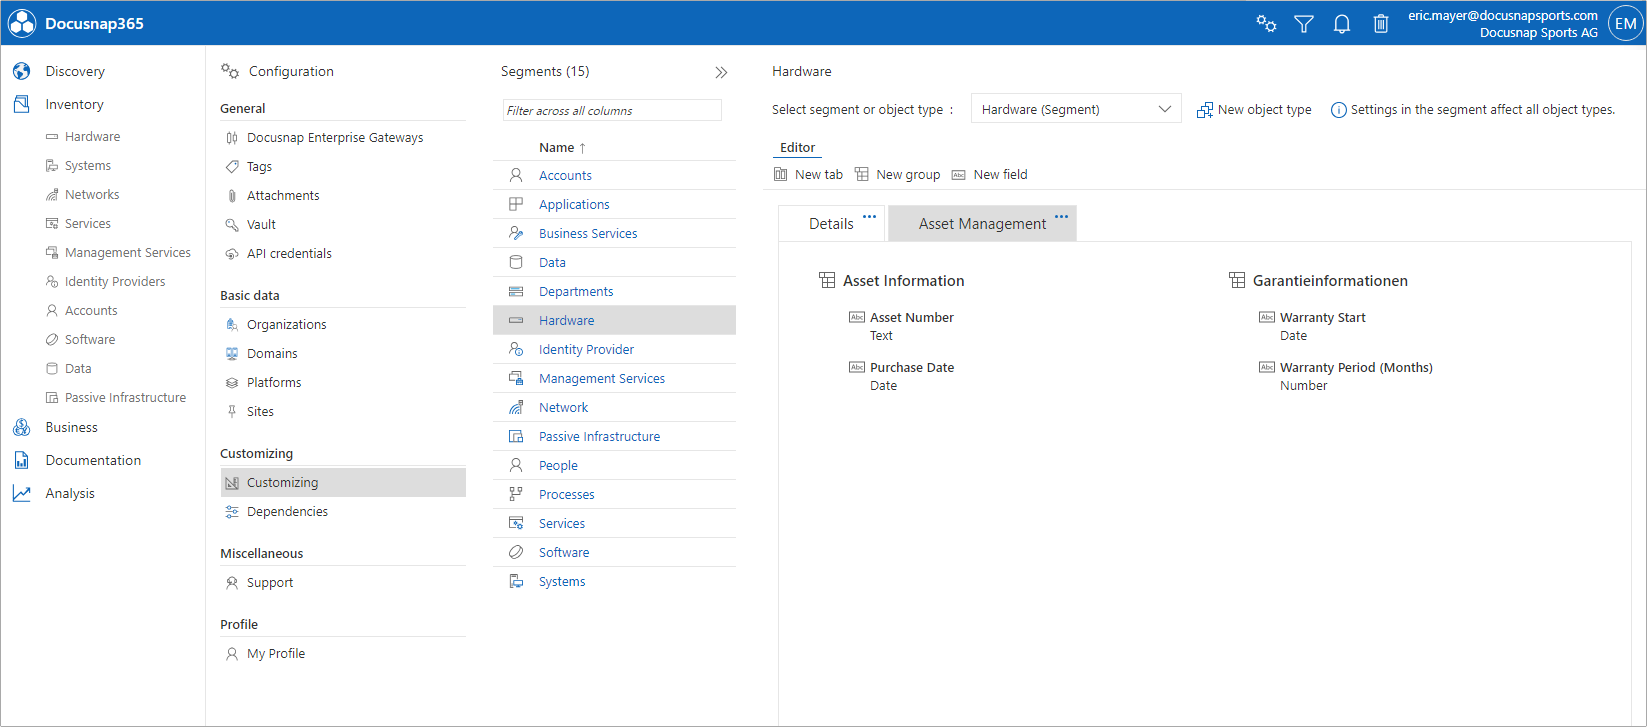The width and height of the screenshot is (1647, 727).
Task: Click the Vault key icon
Action: click(232, 225)
